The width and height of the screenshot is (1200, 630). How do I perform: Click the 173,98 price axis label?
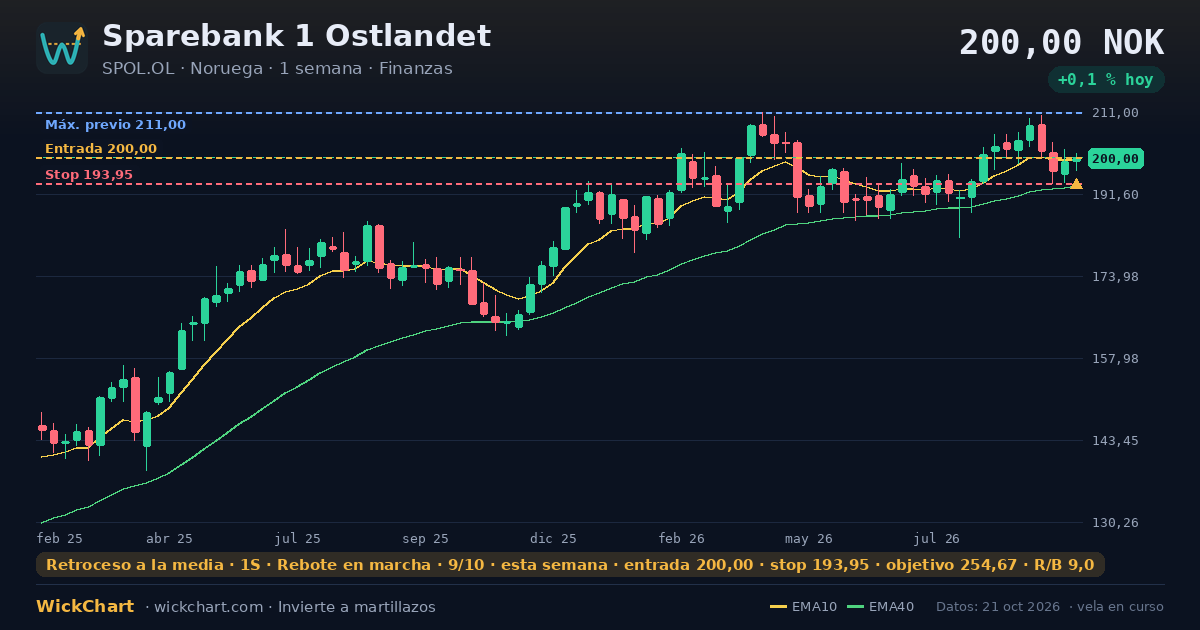coord(1115,277)
